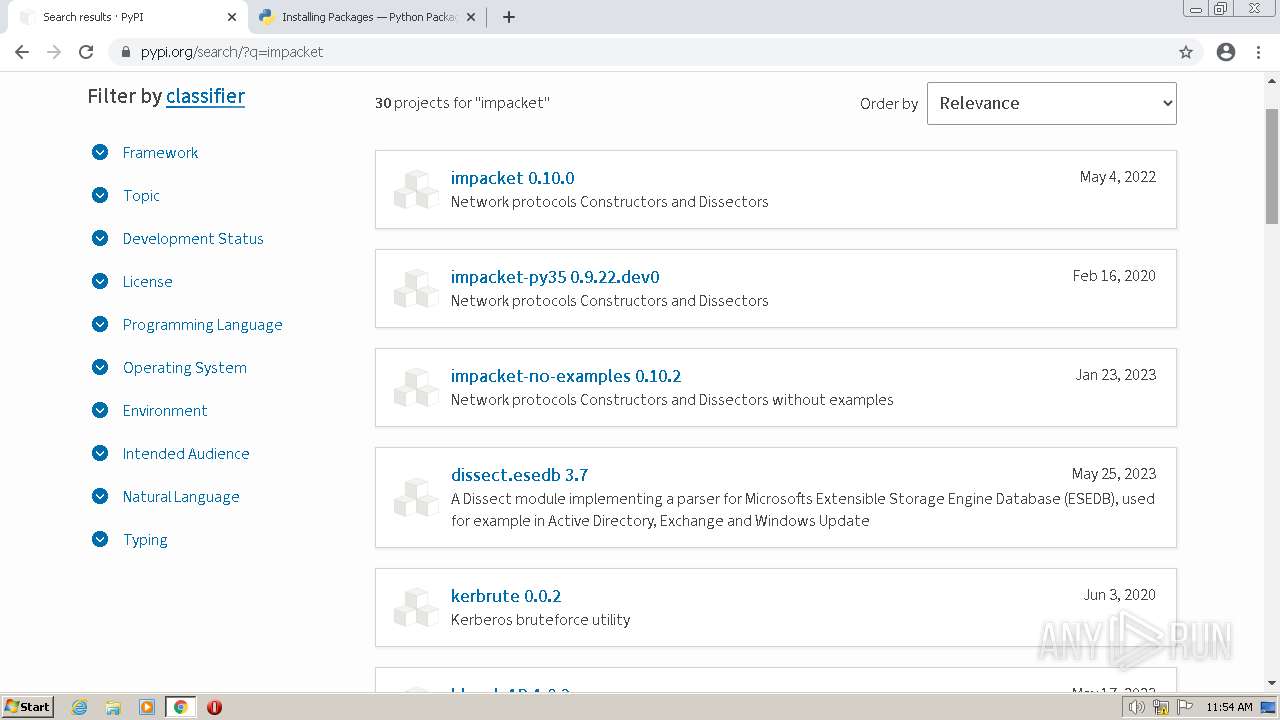Open Windows Explorer from taskbar
This screenshot has height=720, width=1280.
pos(113,707)
